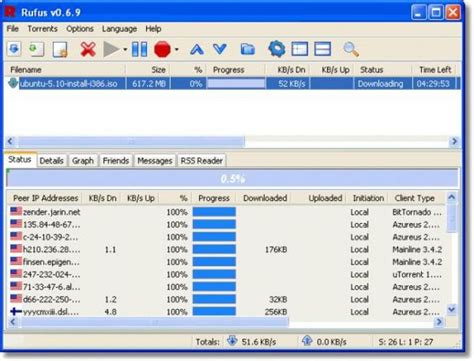Open download folder icon in toolbar
Viewport: 474px width, 361px height.
coord(247,49)
